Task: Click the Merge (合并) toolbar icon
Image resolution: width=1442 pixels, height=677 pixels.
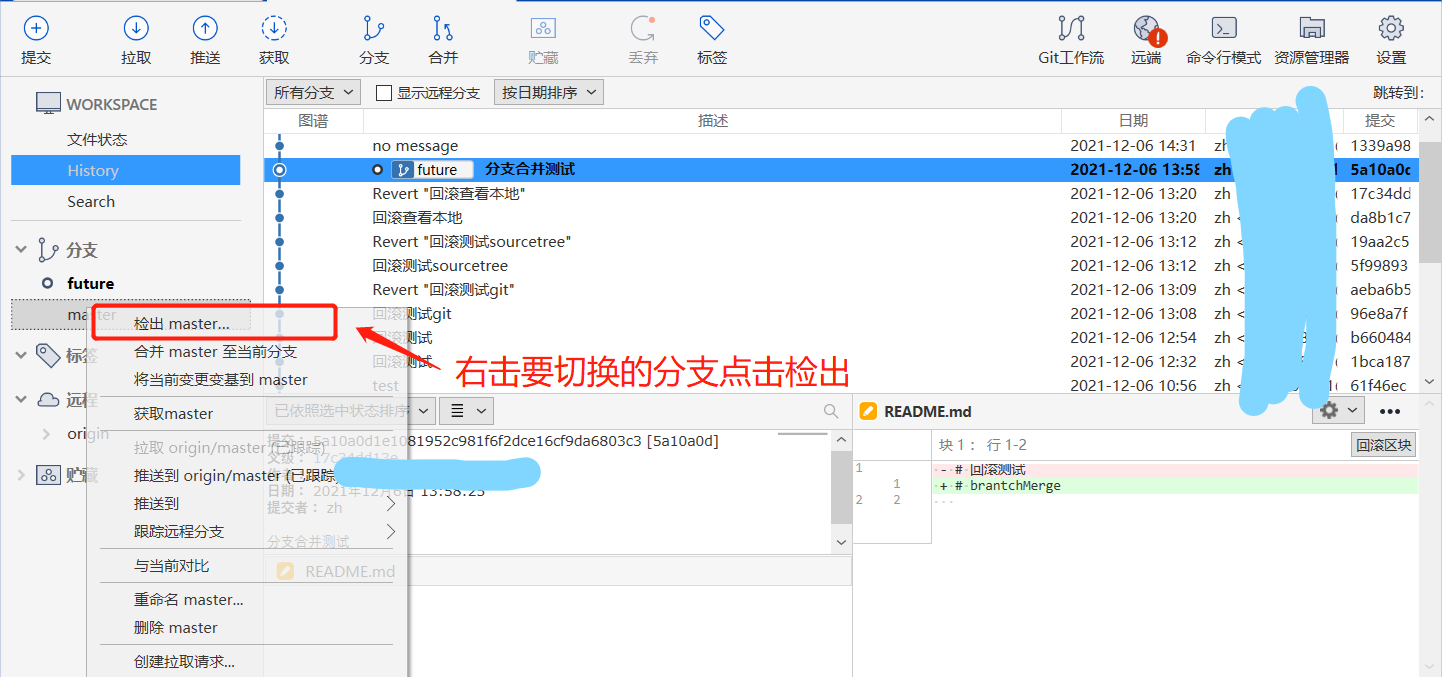Action: (x=443, y=29)
